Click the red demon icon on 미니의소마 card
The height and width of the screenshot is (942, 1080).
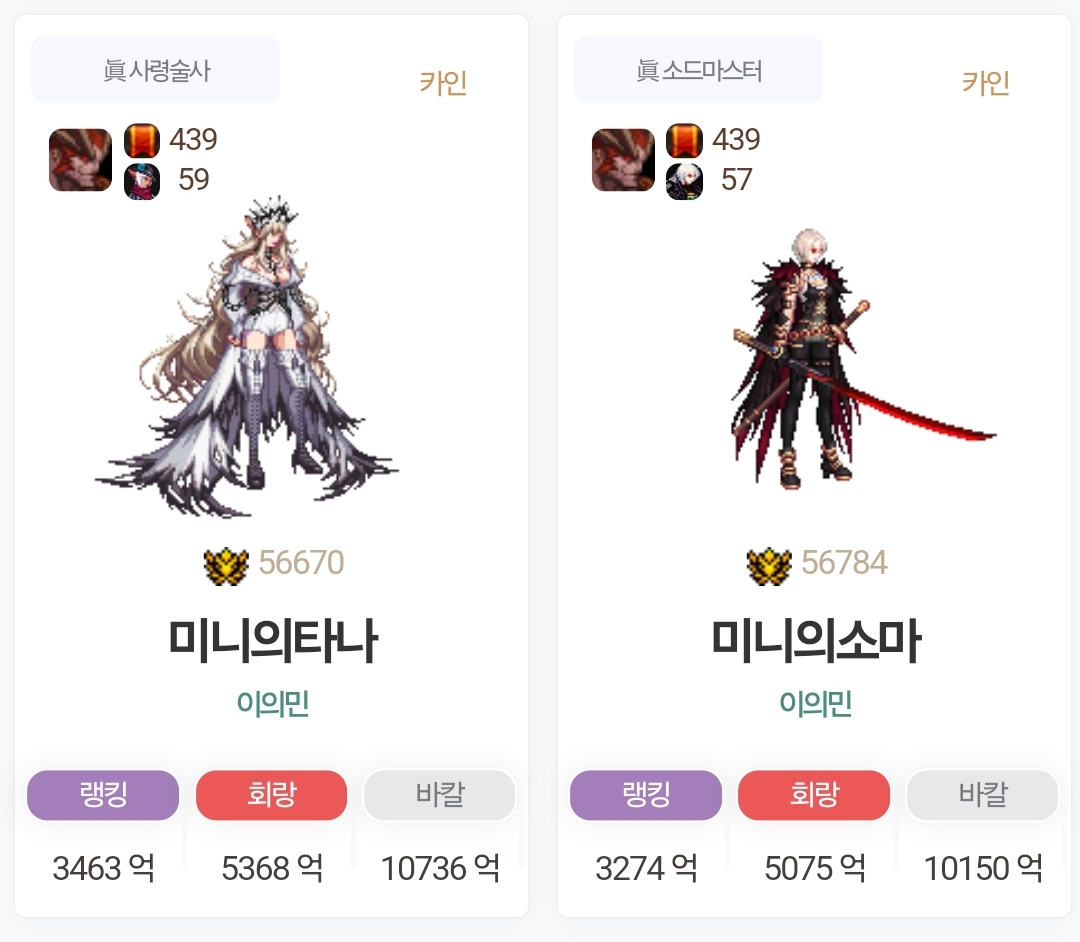tap(623, 160)
